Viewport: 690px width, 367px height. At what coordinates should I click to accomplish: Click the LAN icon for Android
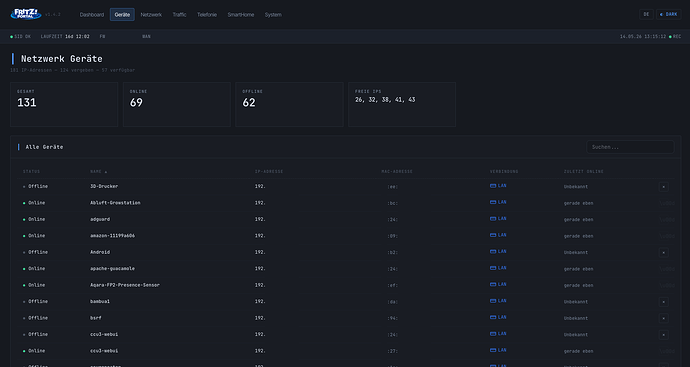coord(493,252)
